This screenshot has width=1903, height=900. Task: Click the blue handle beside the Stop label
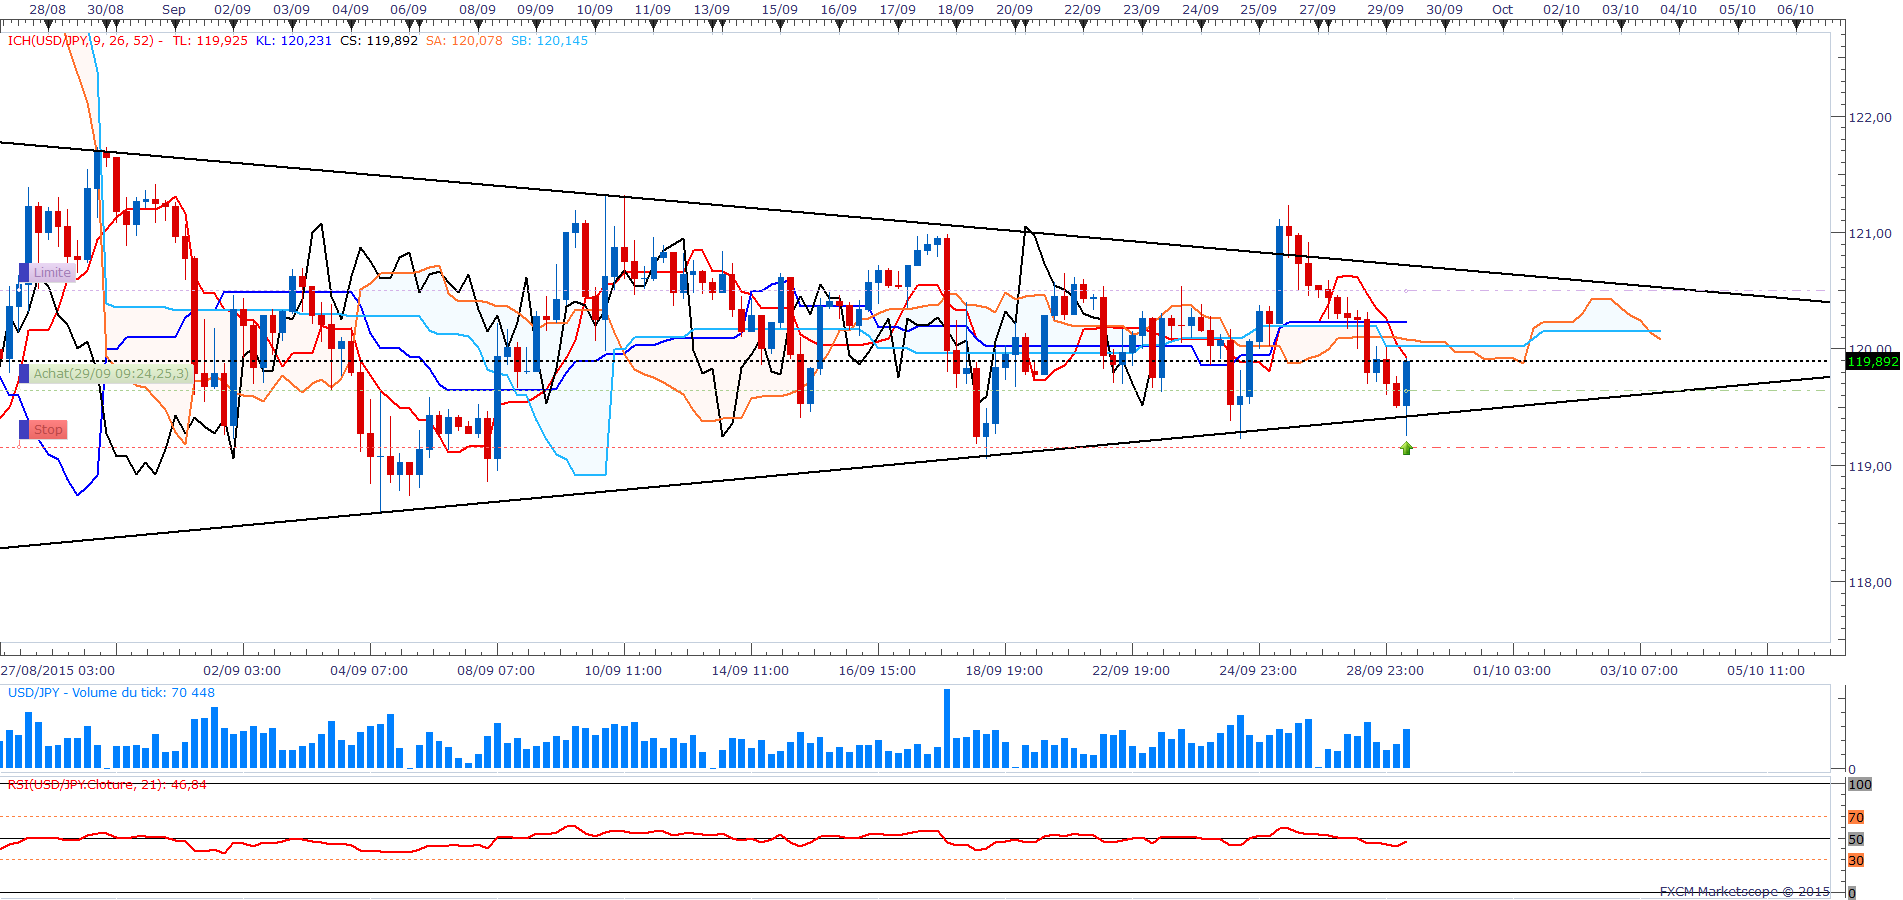click(x=24, y=430)
